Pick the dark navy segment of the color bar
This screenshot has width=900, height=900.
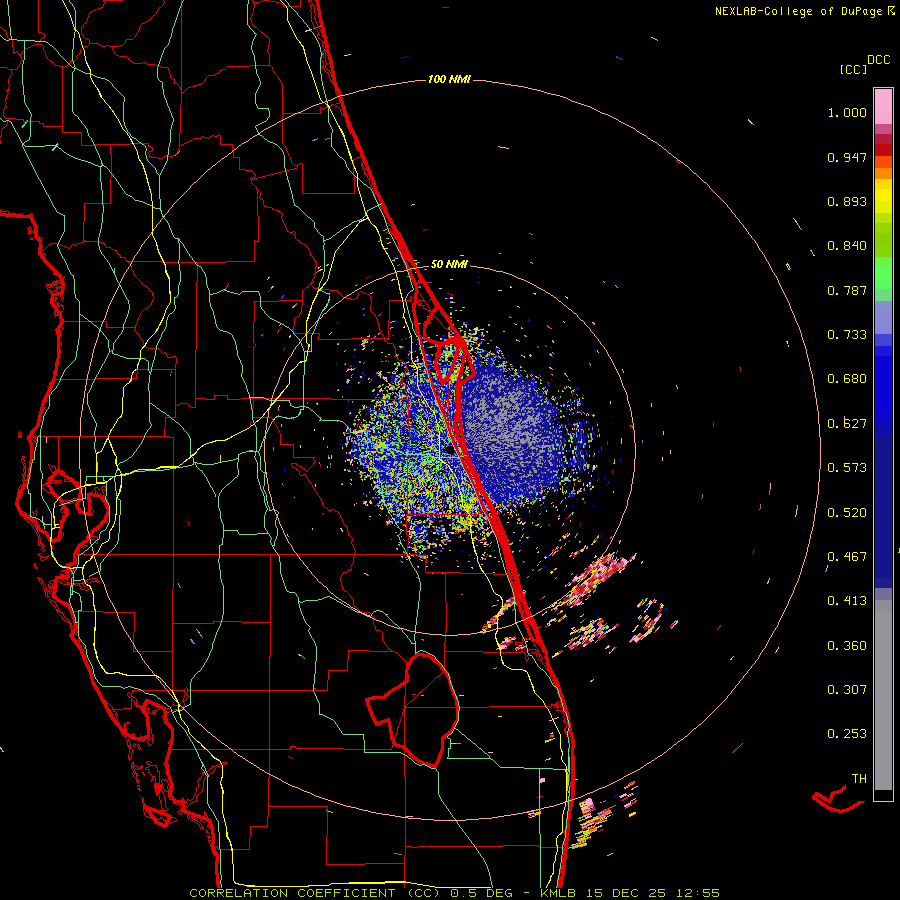point(883,511)
